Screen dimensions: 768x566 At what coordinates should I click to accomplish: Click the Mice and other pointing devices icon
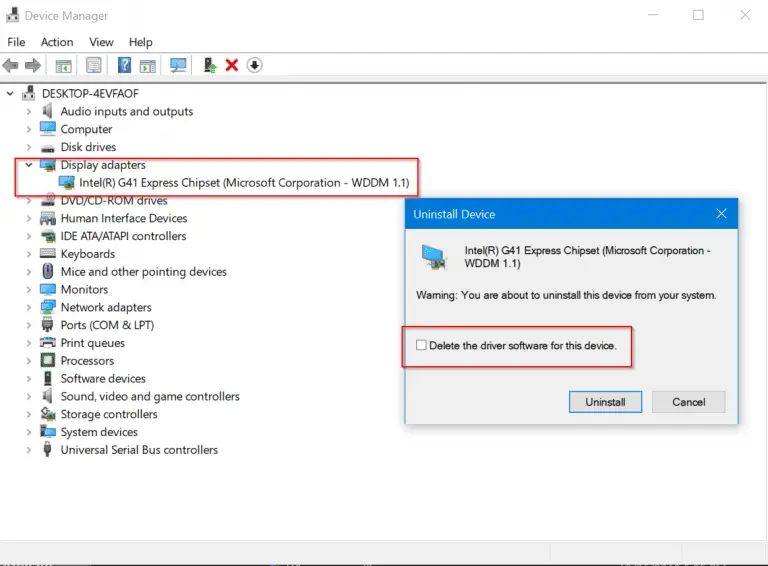coord(48,271)
